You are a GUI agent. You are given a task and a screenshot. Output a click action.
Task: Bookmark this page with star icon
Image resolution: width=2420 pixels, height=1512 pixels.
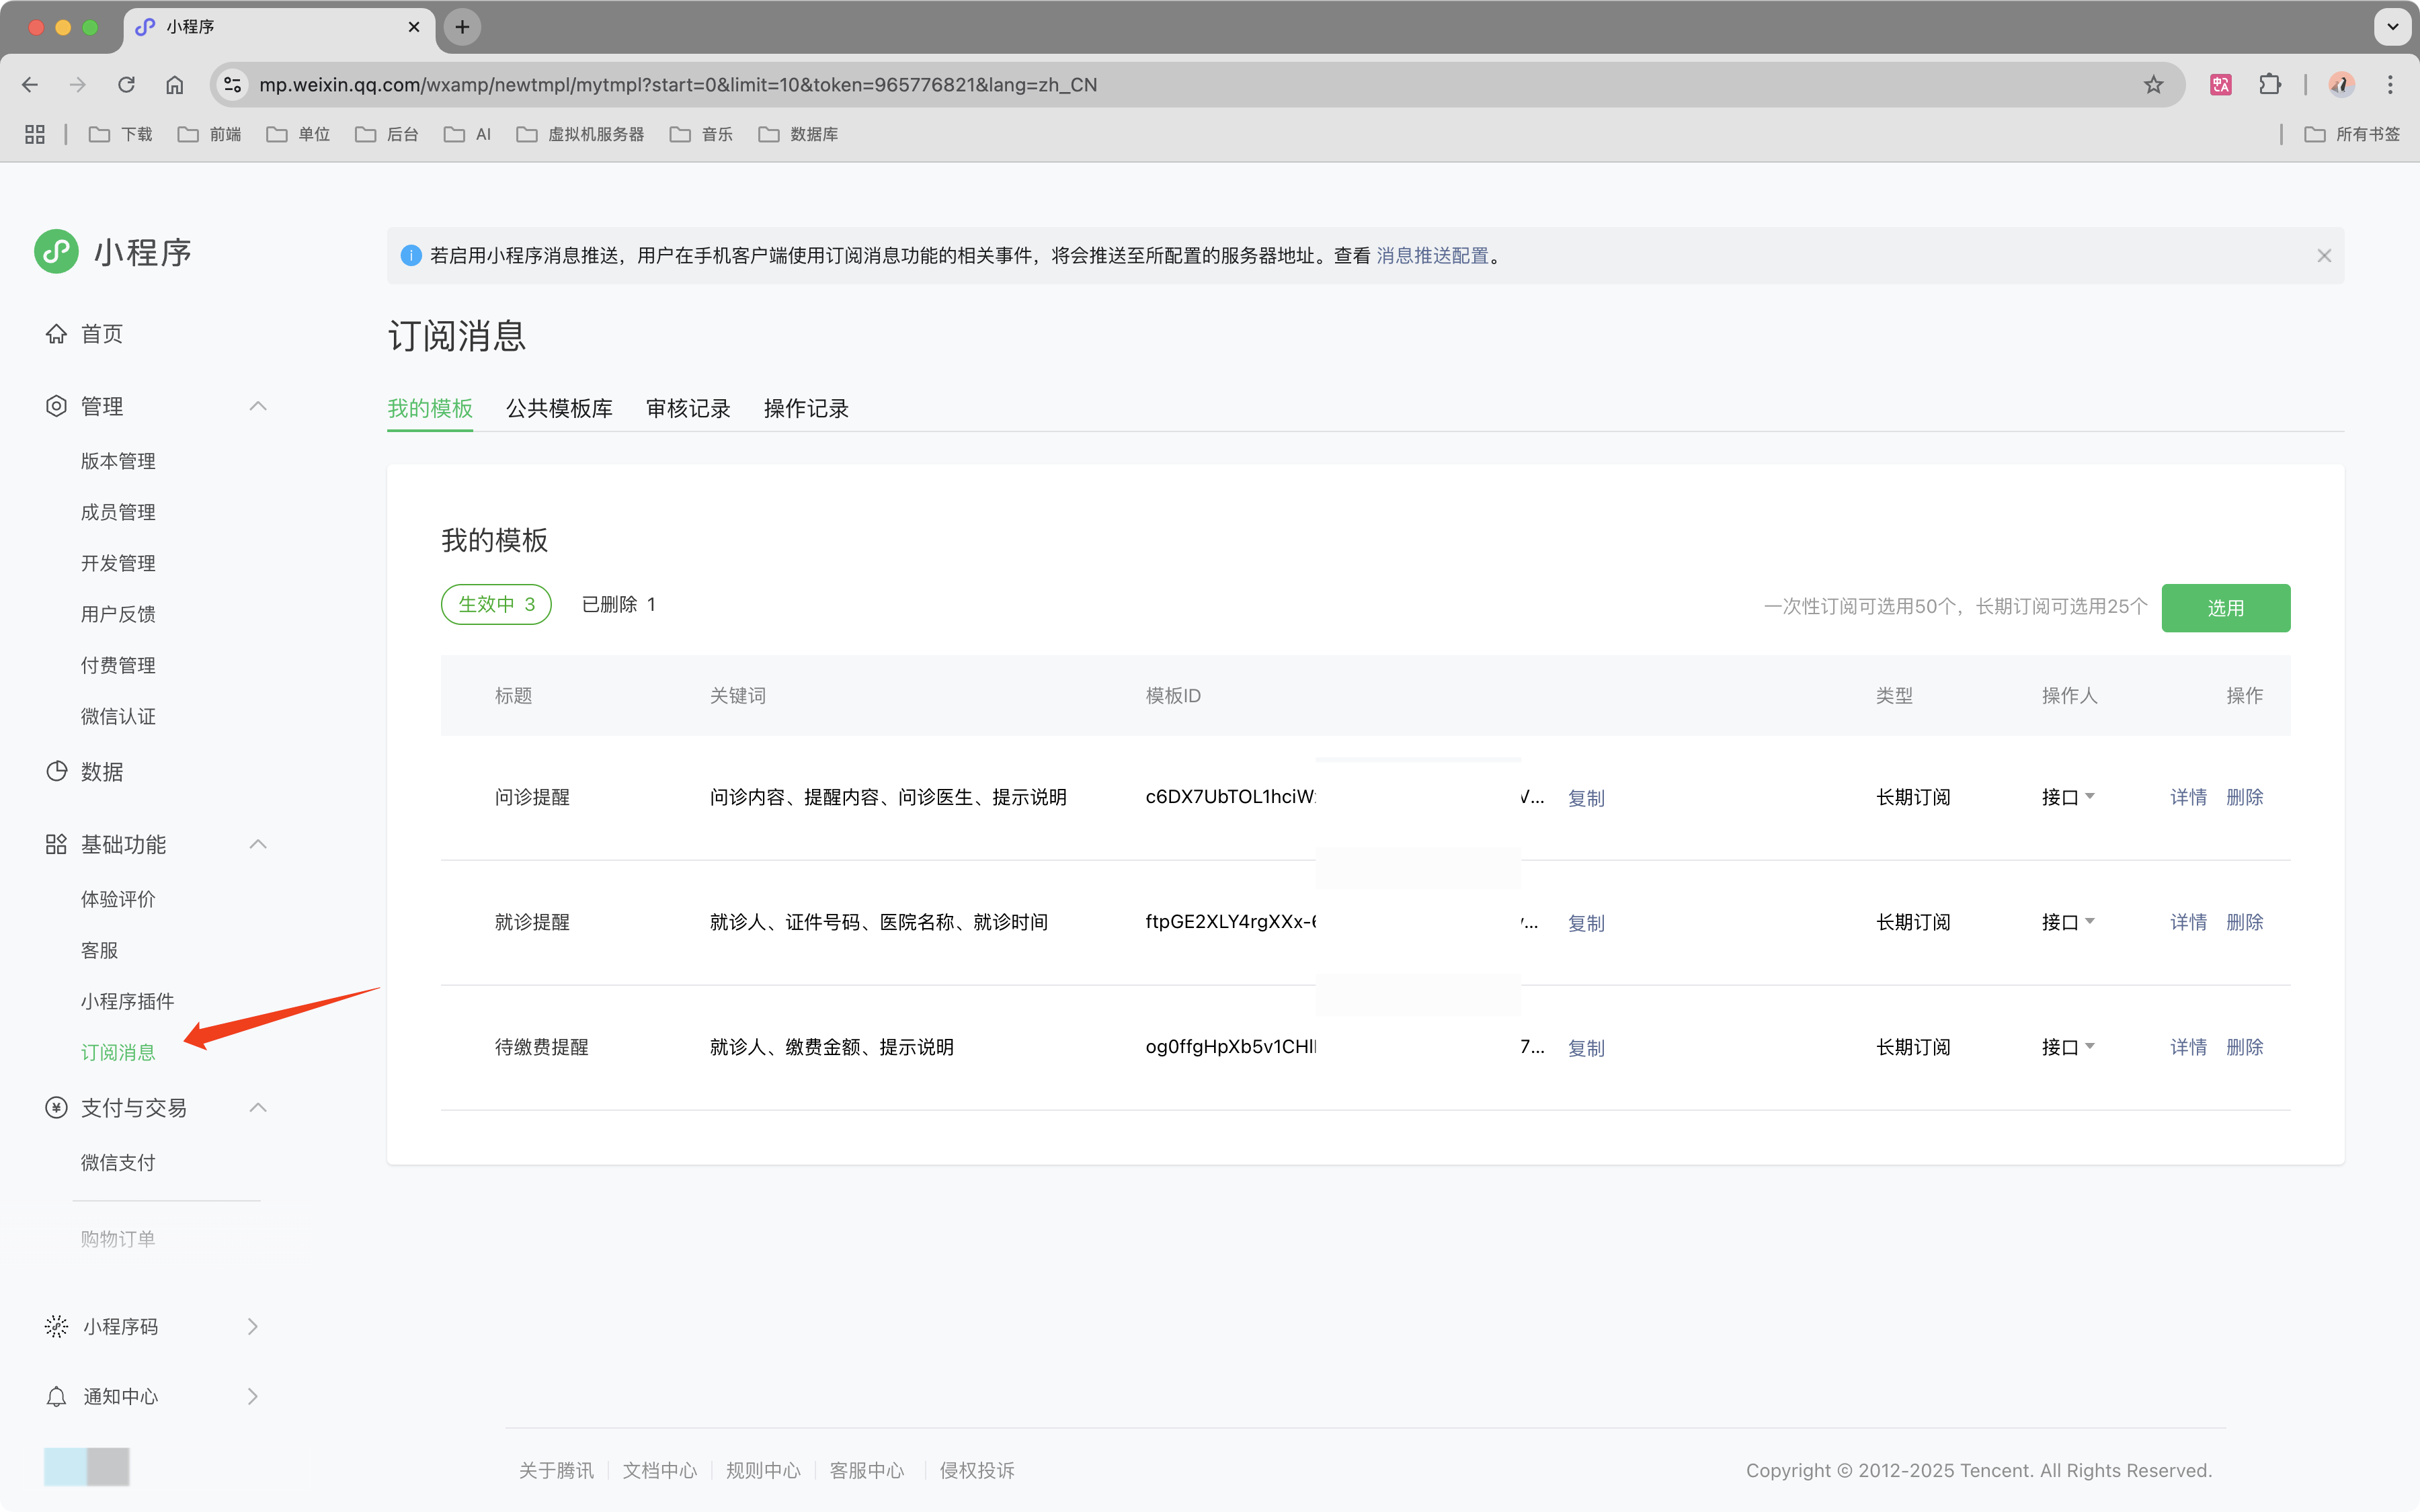(x=2153, y=85)
